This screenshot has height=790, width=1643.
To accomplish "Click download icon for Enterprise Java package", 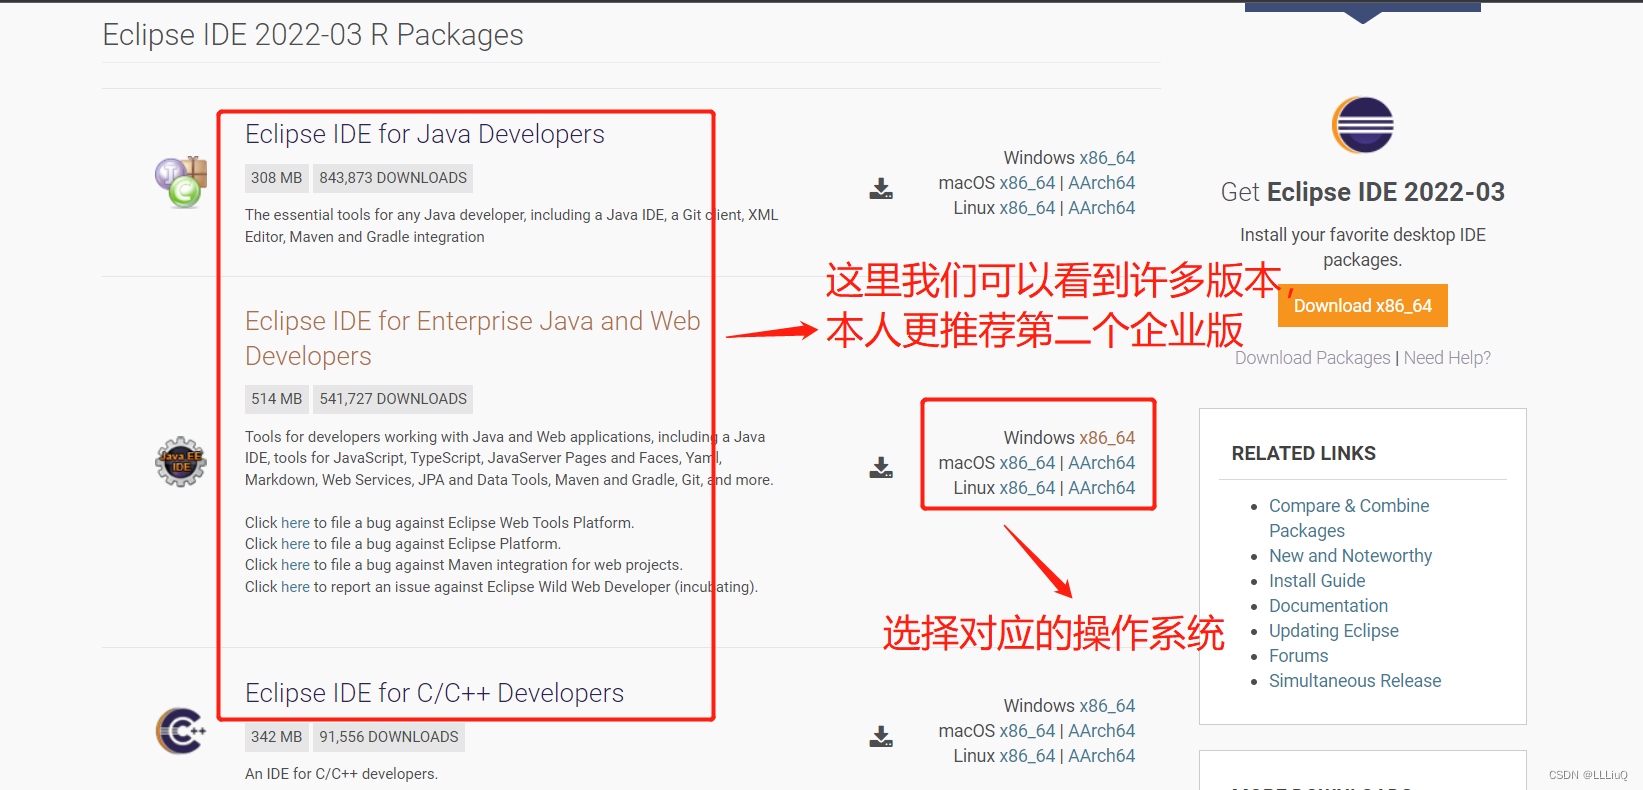I will point(881,467).
